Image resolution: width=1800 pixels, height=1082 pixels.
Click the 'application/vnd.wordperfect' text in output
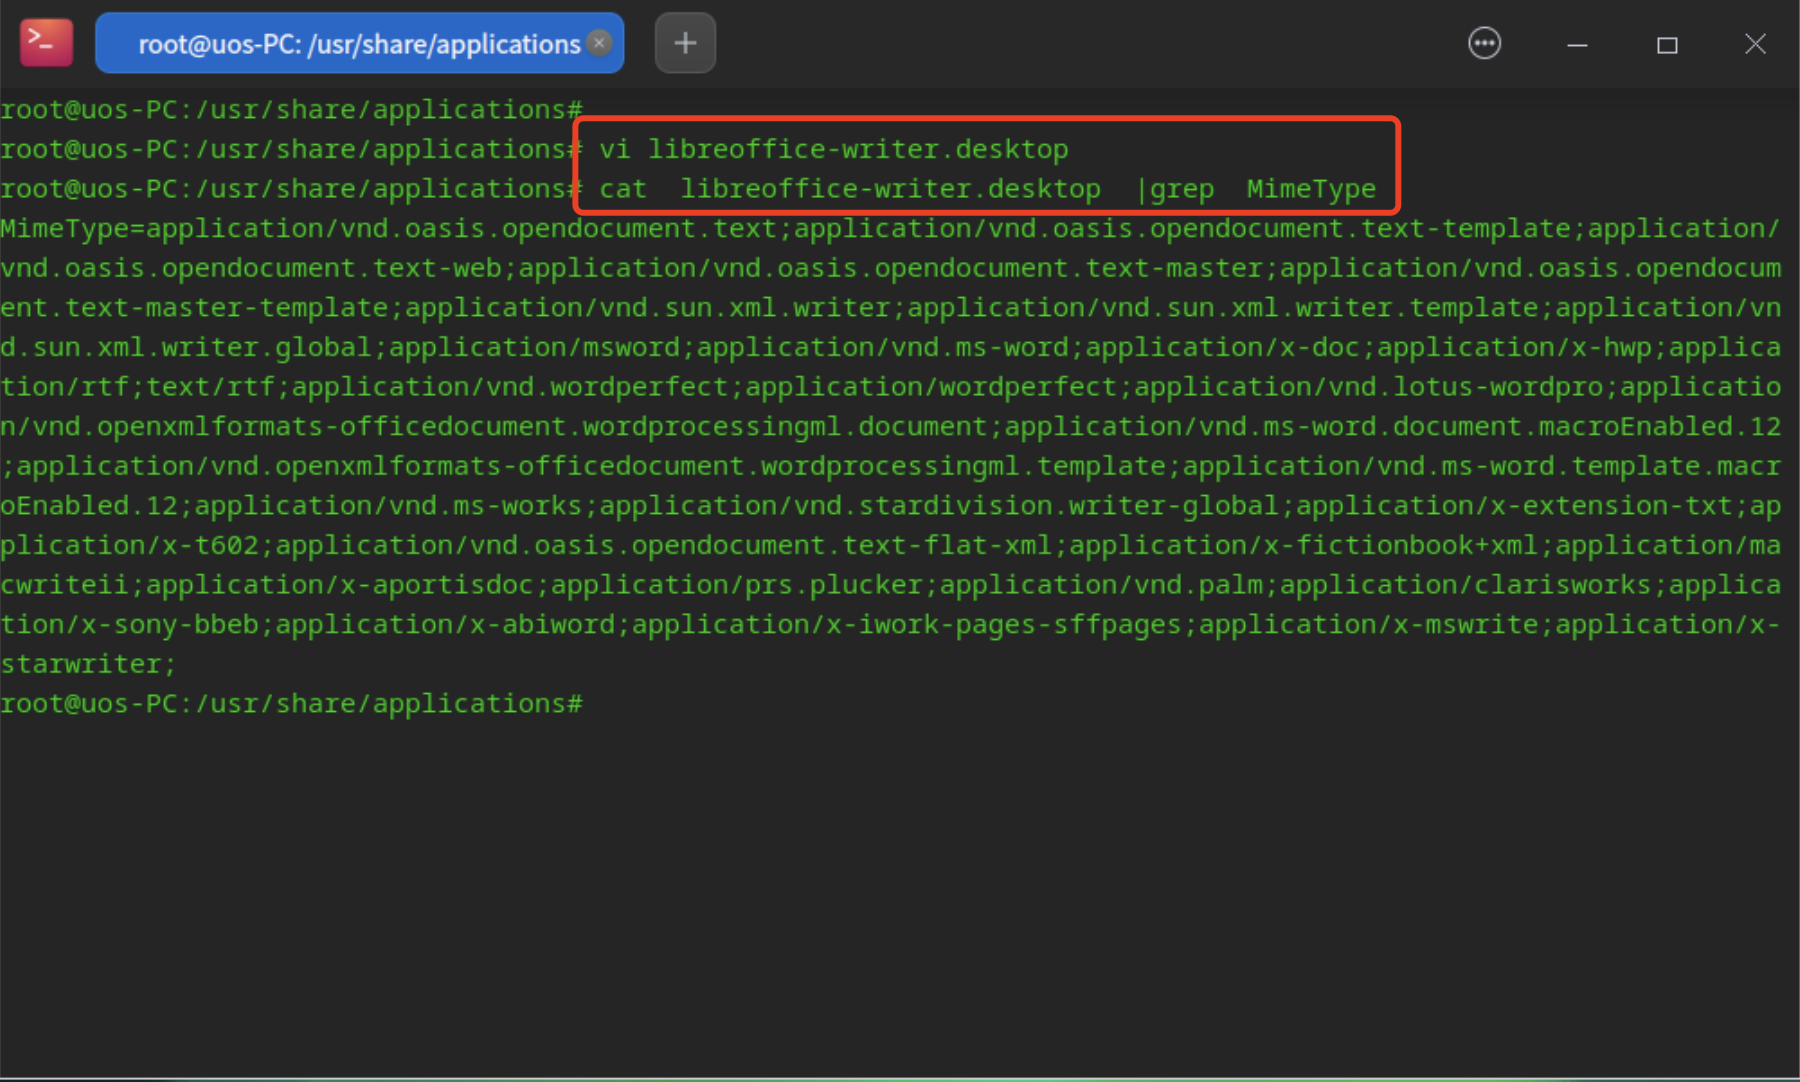tap(510, 387)
